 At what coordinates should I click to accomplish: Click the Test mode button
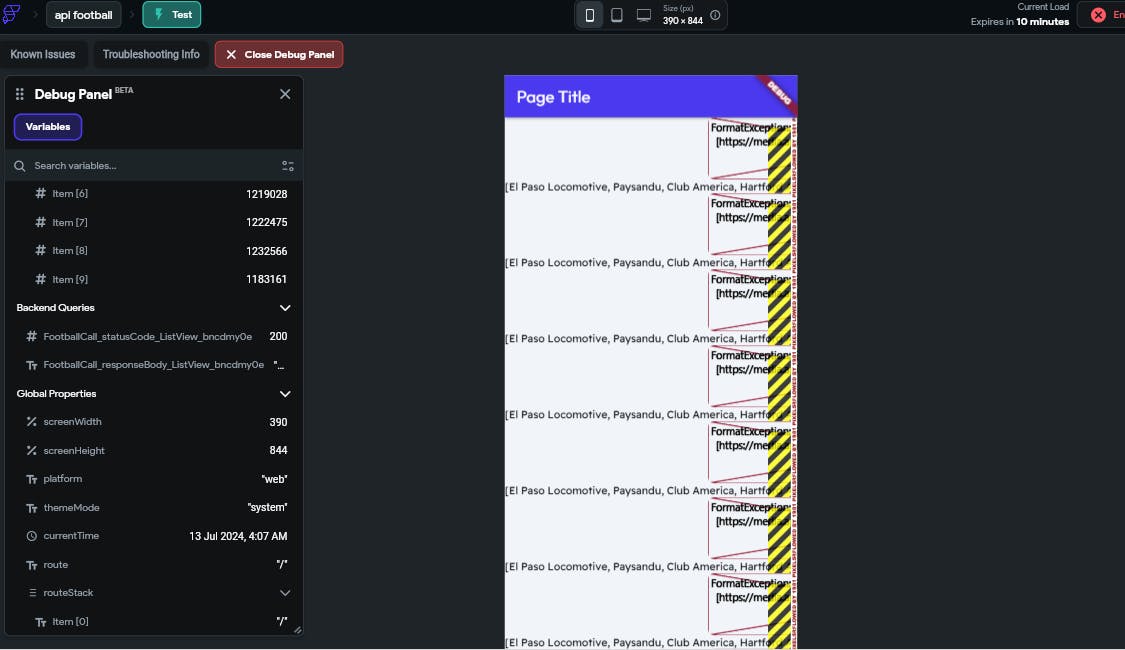pos(172,14)
